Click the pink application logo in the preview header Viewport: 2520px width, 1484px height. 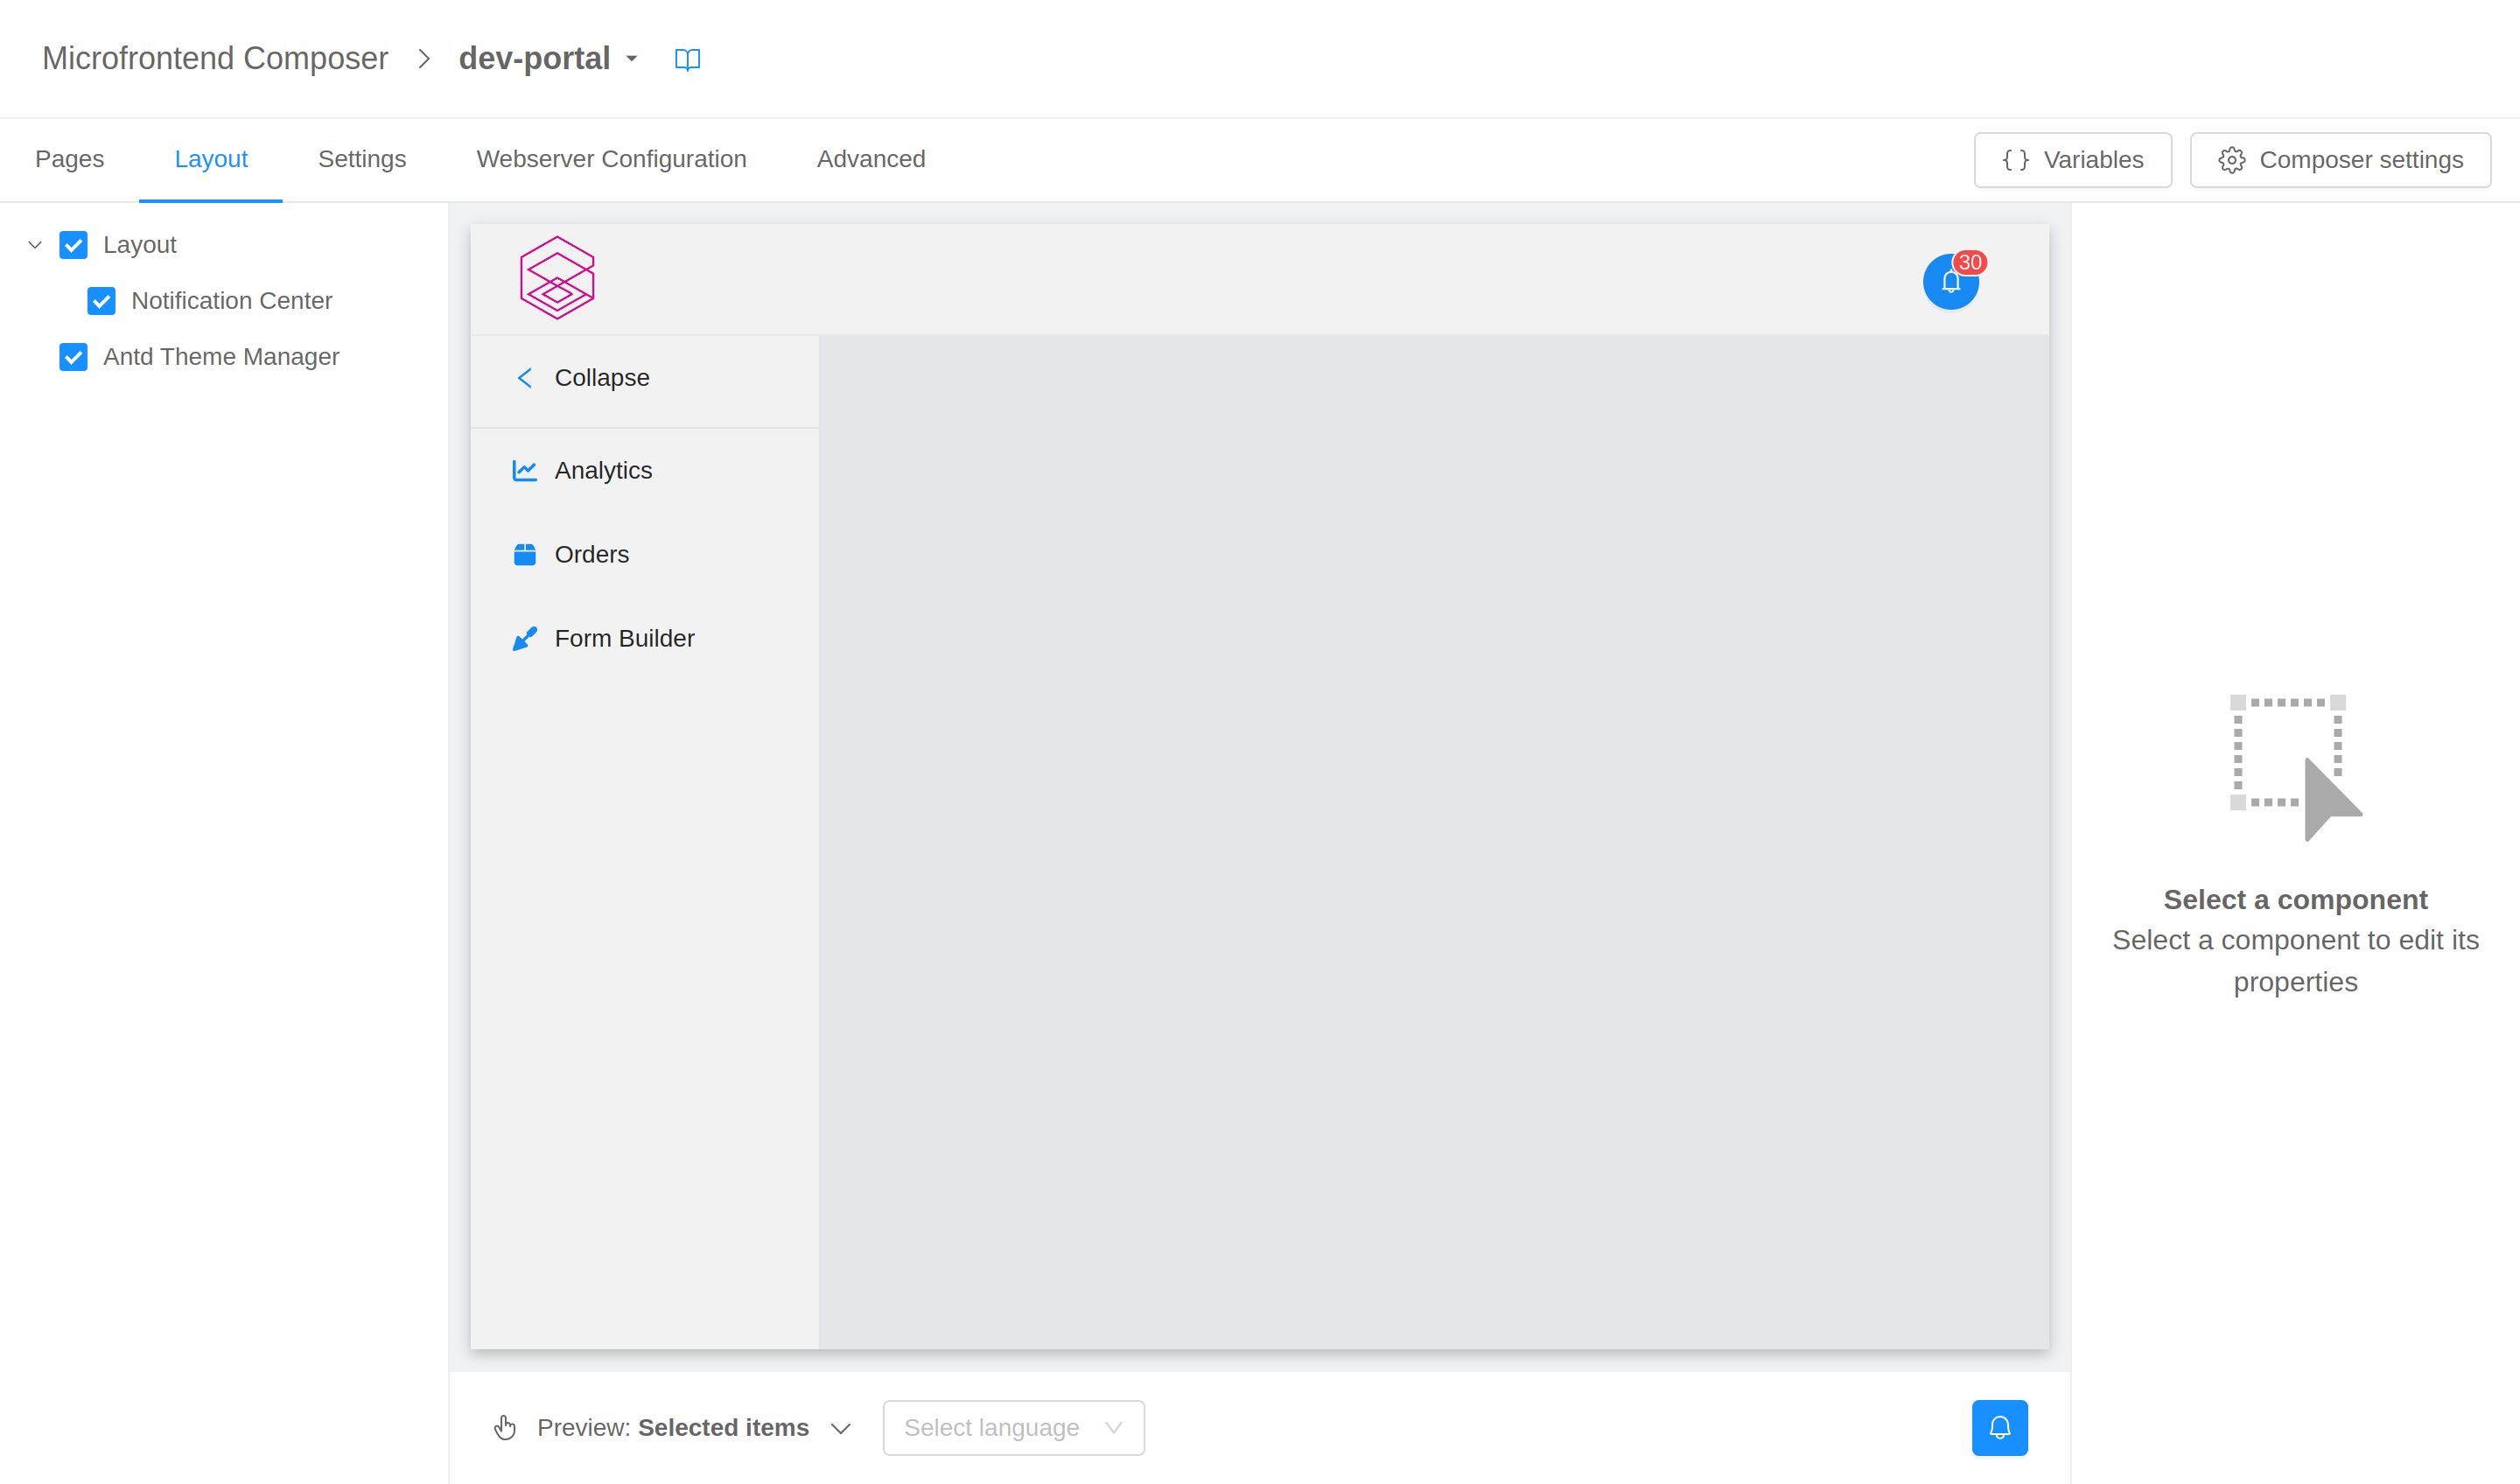click(x=557, y=278)
